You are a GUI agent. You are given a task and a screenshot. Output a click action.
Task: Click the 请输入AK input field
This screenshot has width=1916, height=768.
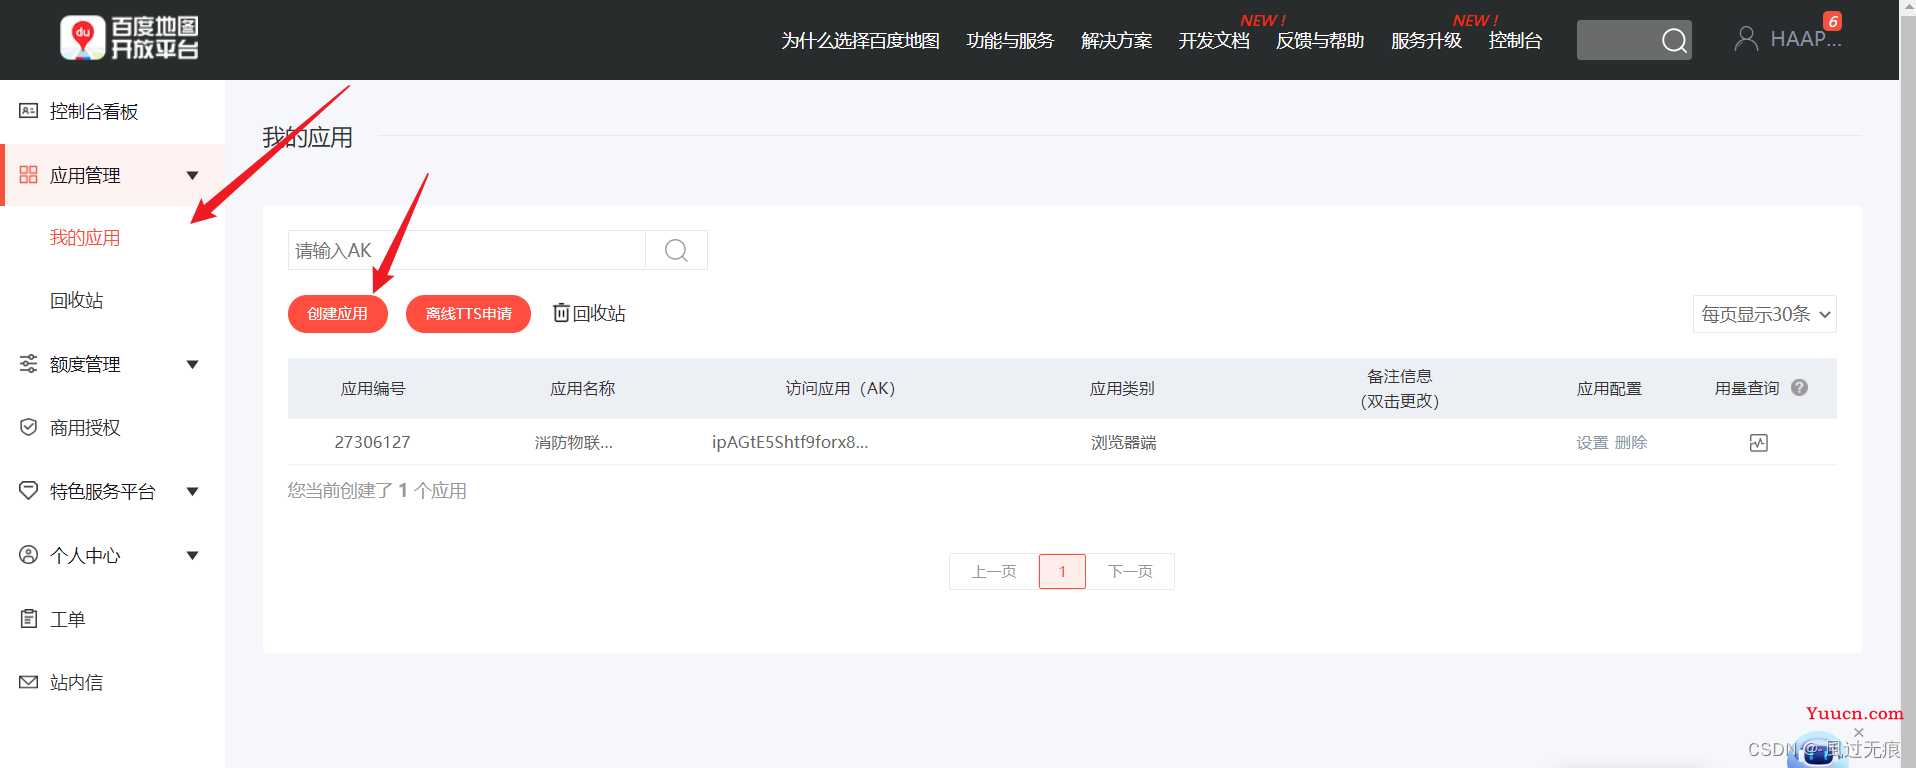click(467, 250)
